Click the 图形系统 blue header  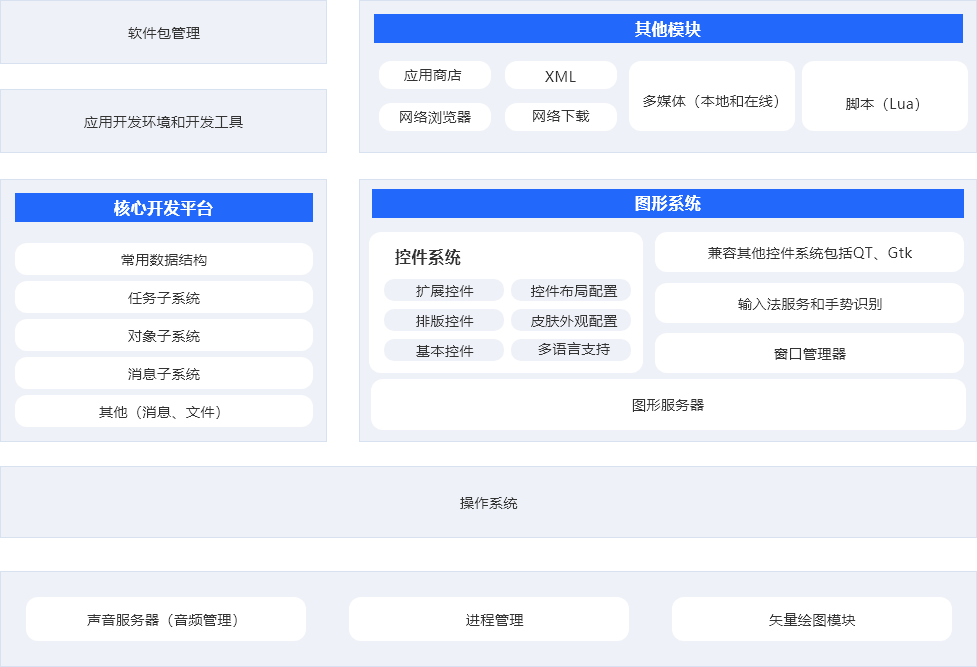pyautogui.click(x=667, y=204)
